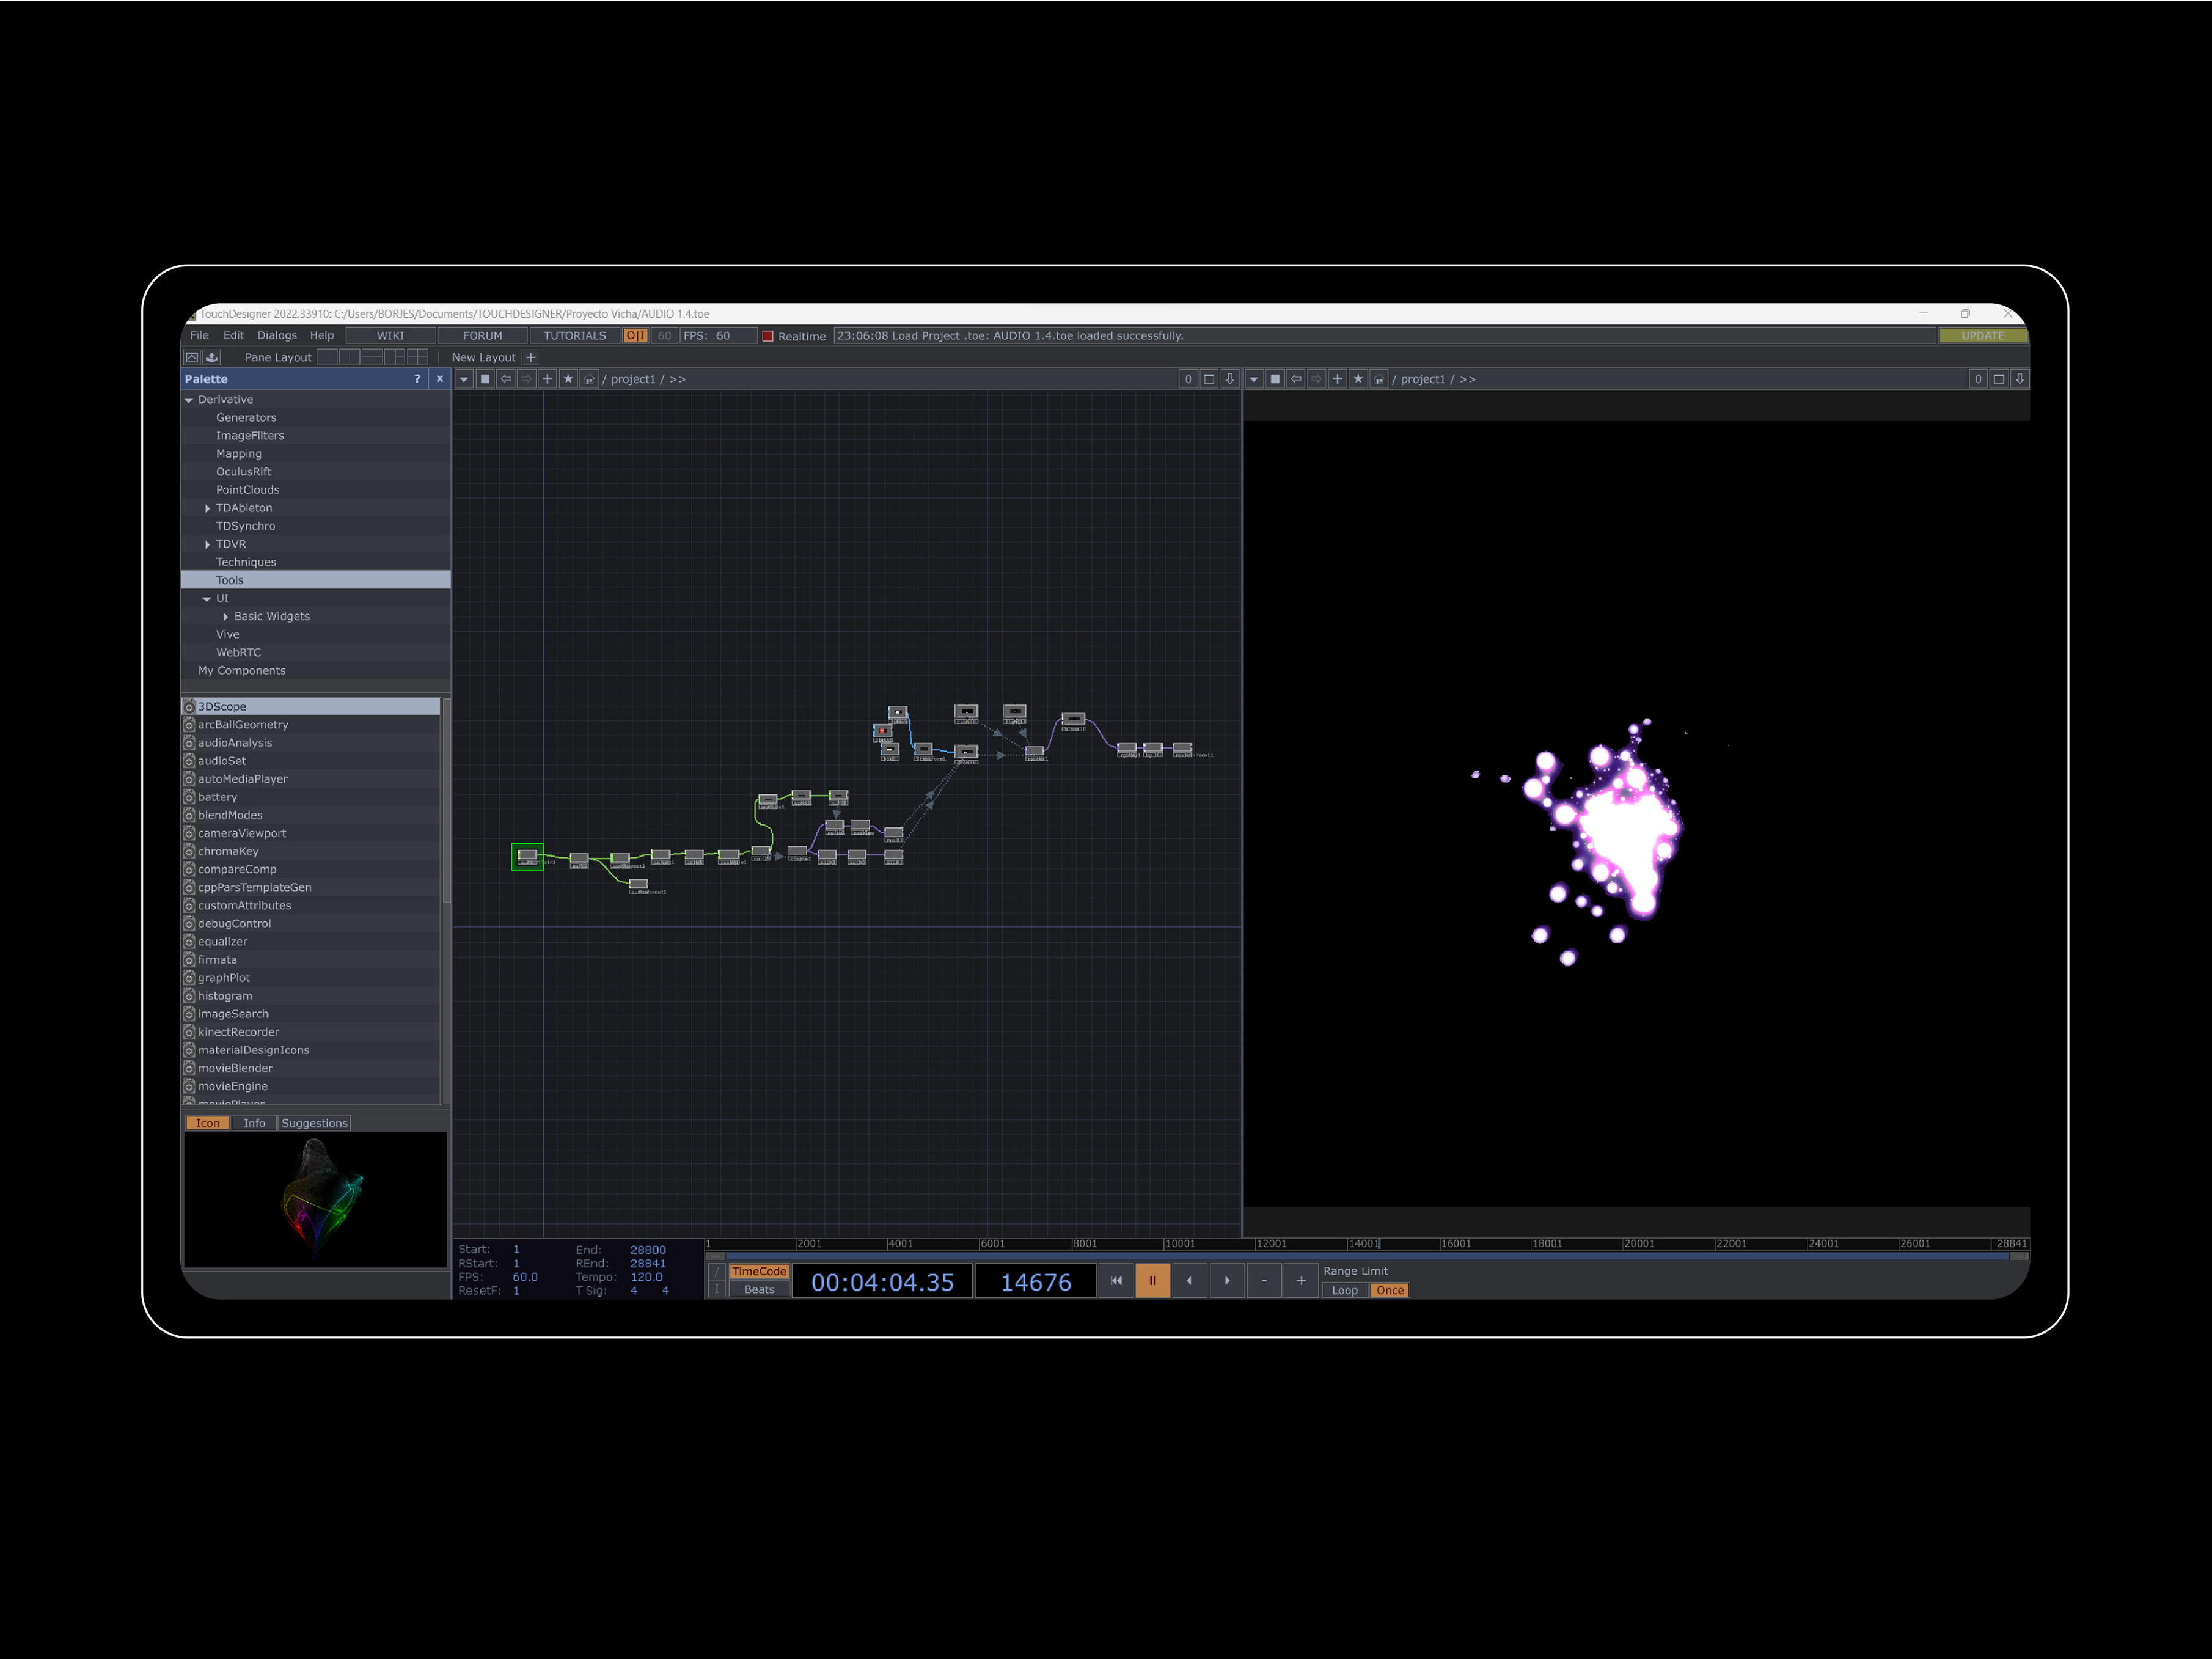Screen dimensions: 2212x1659
Task: Set Range Limit to Once
Action: pyautogui.click(x=1389, y=1290)
